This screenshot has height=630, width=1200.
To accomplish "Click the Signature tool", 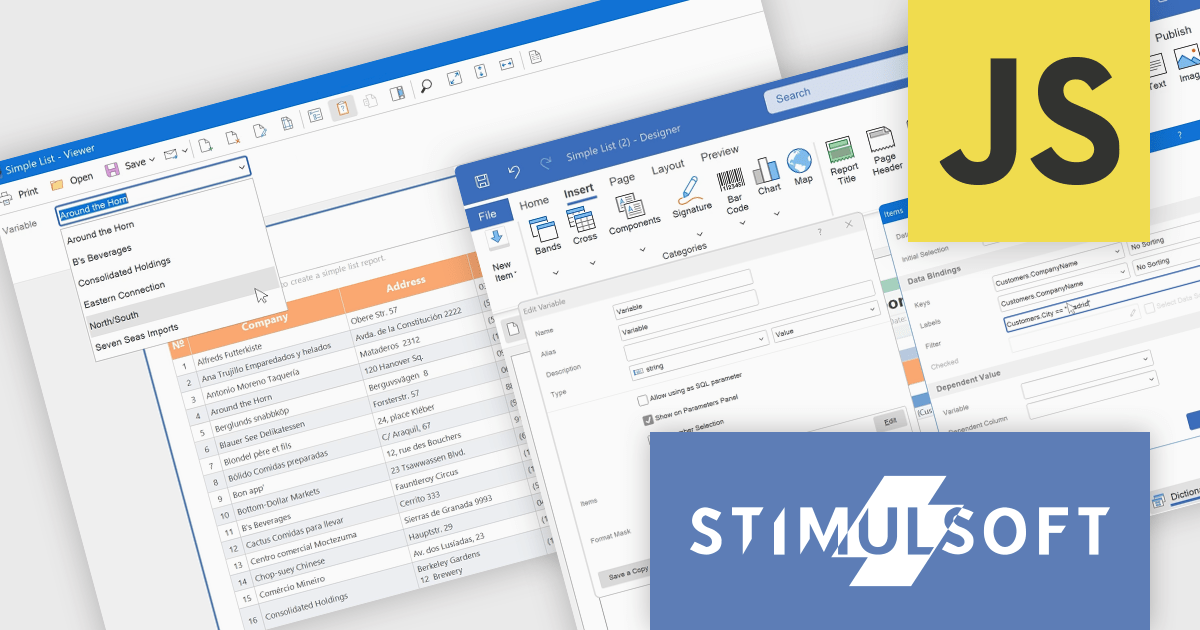I will pyautogui.click(x=690, y=190).
